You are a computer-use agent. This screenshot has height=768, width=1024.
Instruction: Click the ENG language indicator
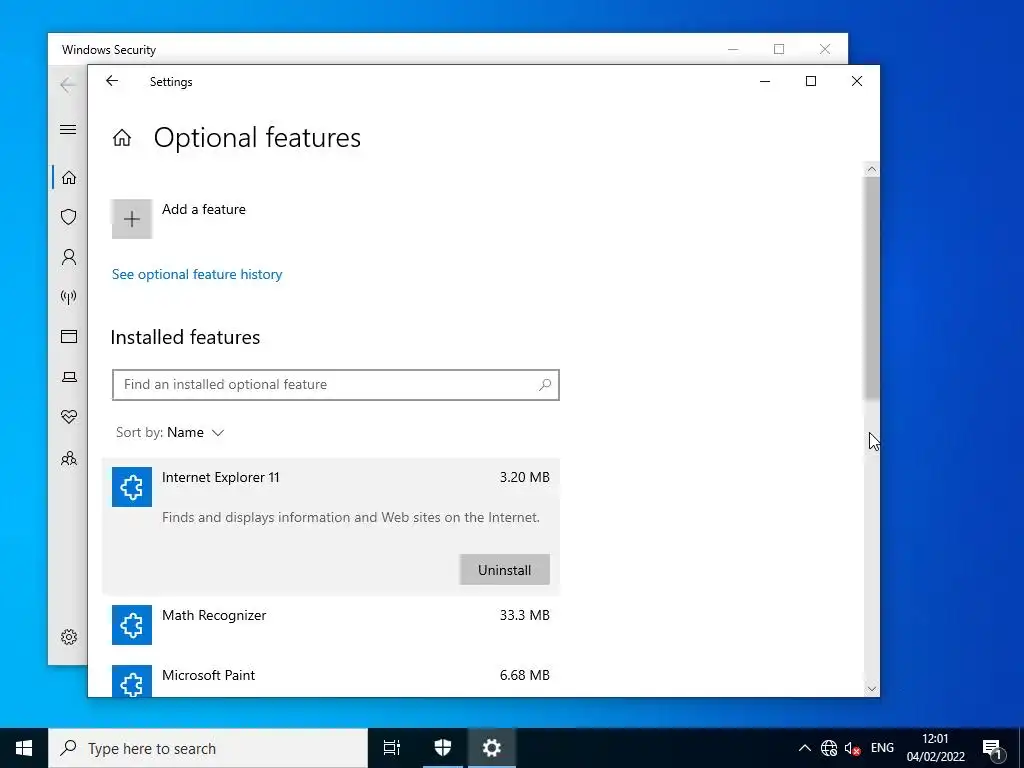coord(882,748)
